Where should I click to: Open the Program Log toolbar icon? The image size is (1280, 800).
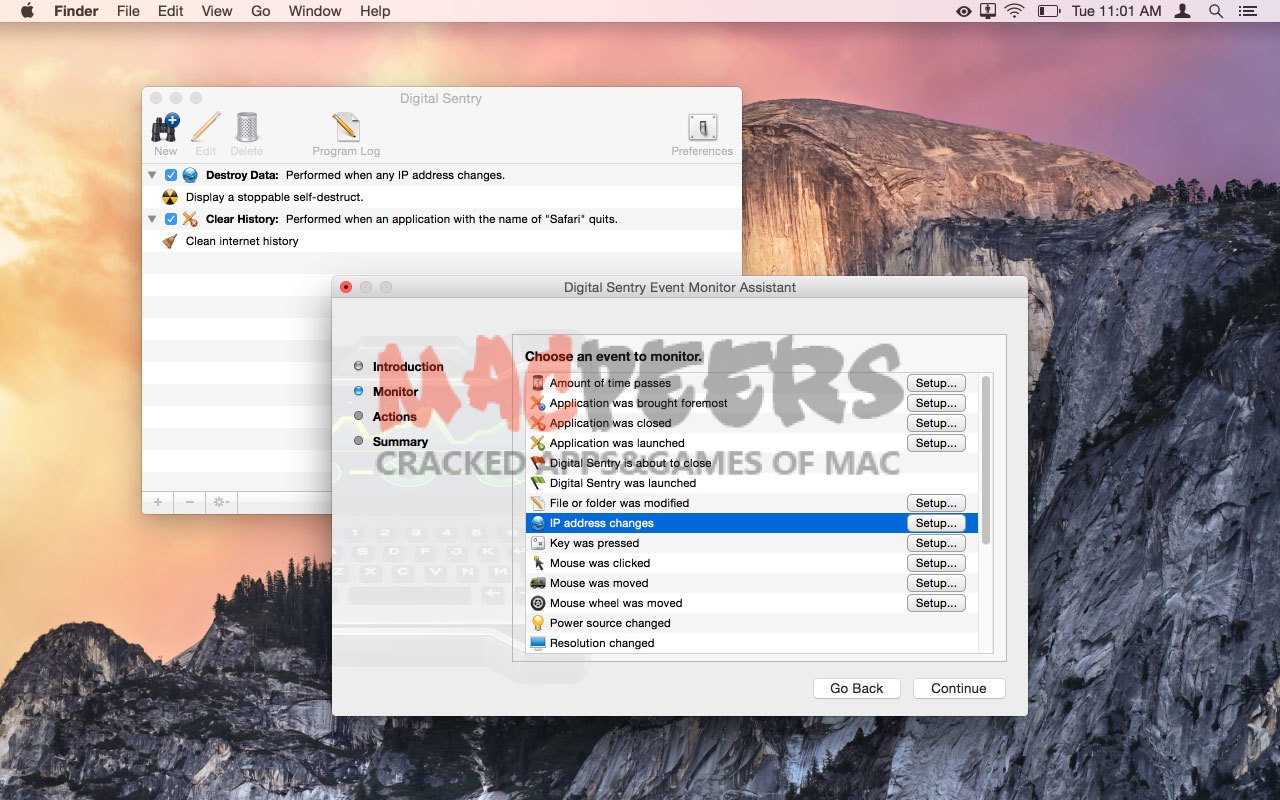346,128
